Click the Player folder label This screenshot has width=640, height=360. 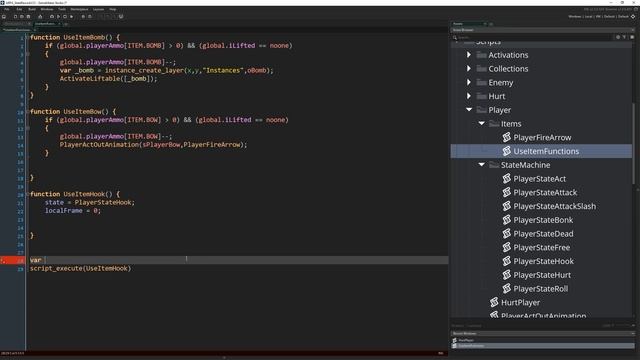click(500, 110)
